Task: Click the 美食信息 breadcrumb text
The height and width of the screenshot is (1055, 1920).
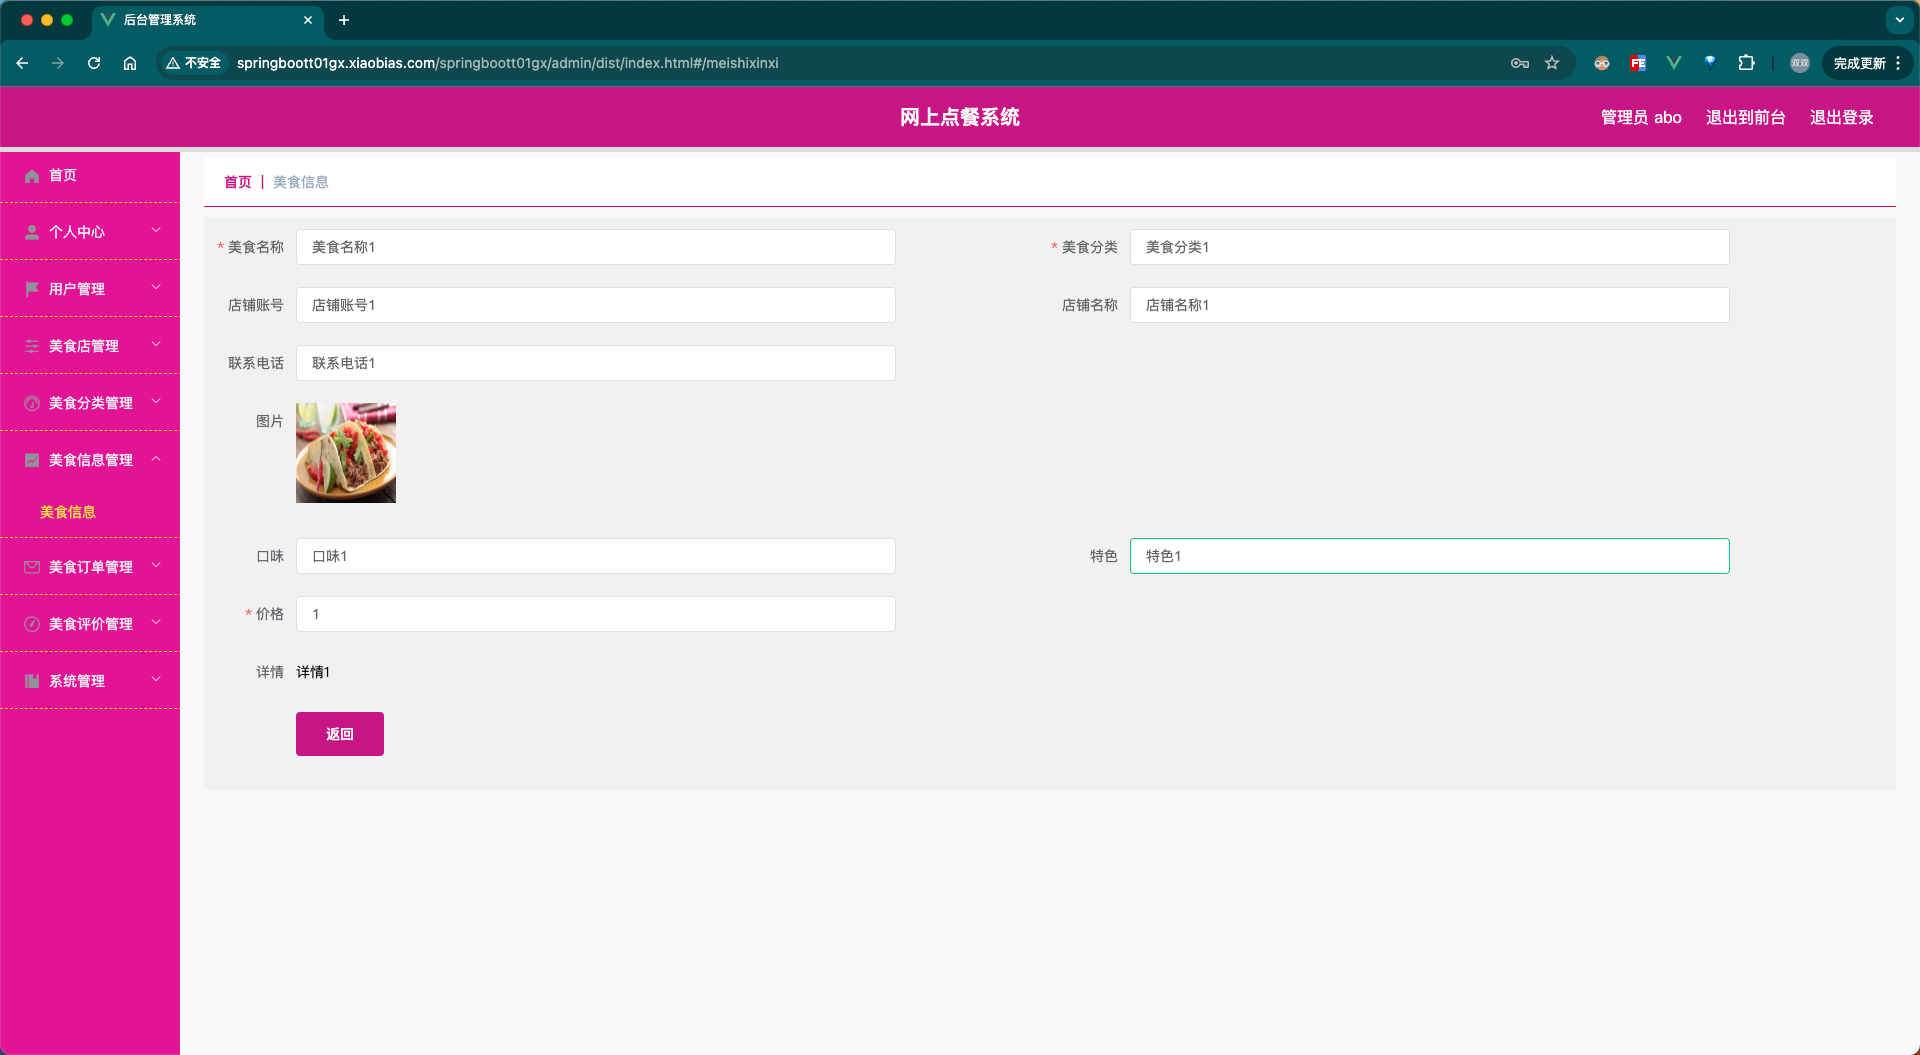Action: (x=301, y=182)
